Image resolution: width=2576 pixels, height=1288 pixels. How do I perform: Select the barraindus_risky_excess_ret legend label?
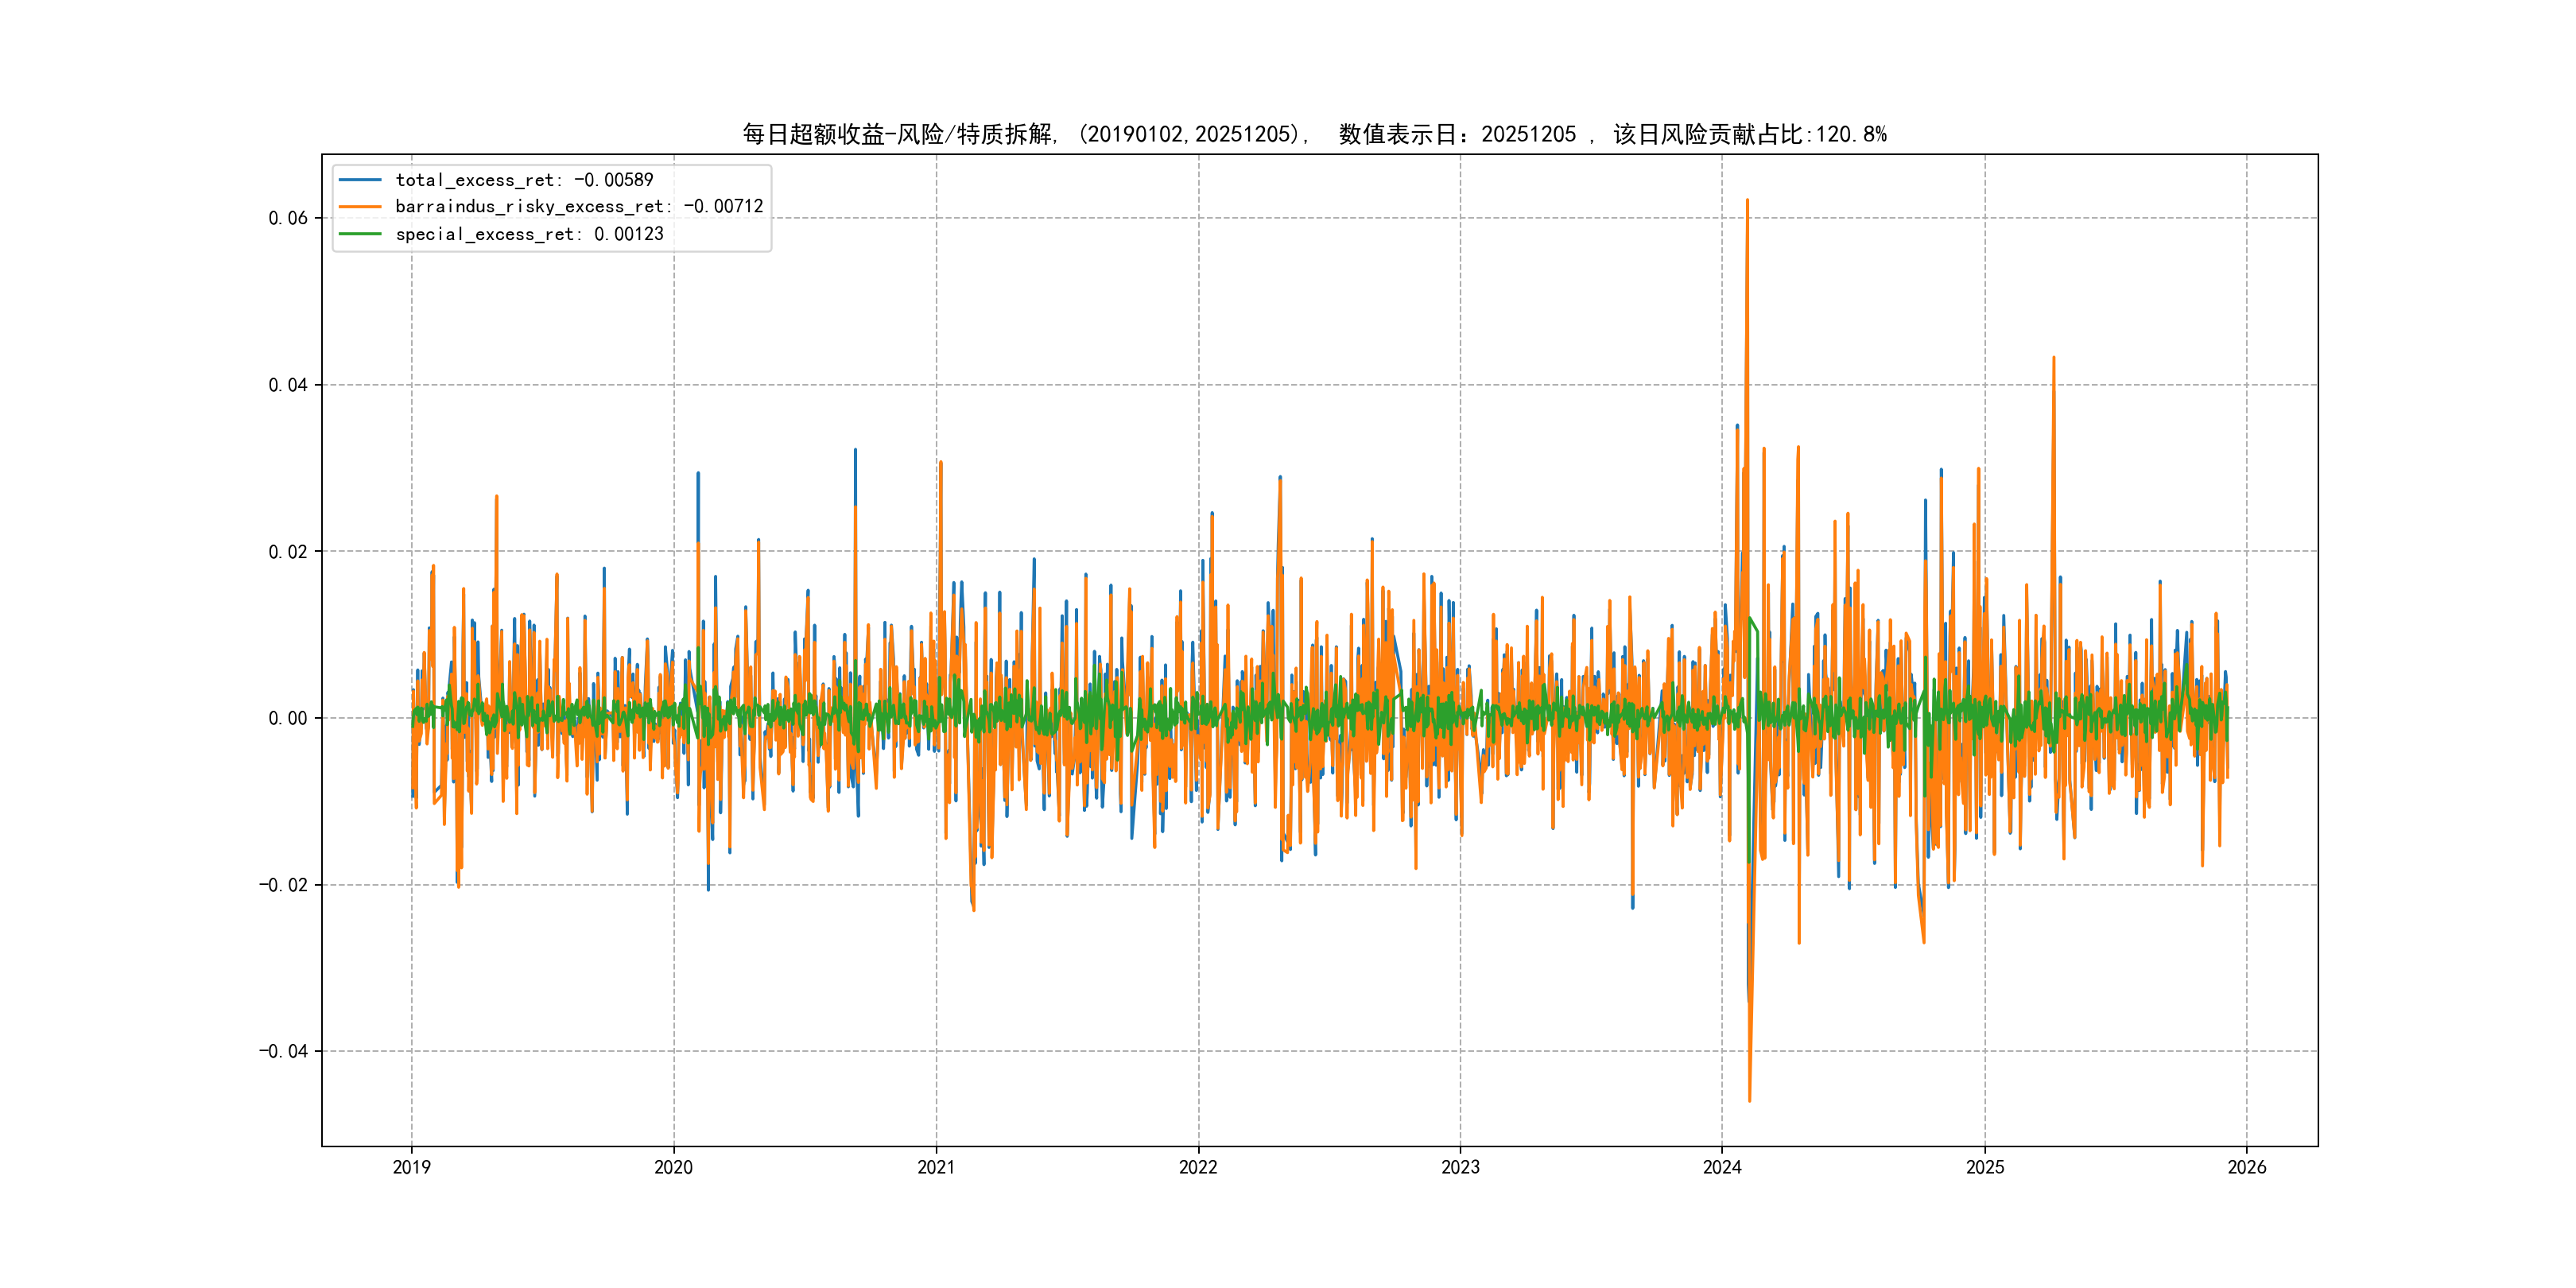click(x=579, y=207)
